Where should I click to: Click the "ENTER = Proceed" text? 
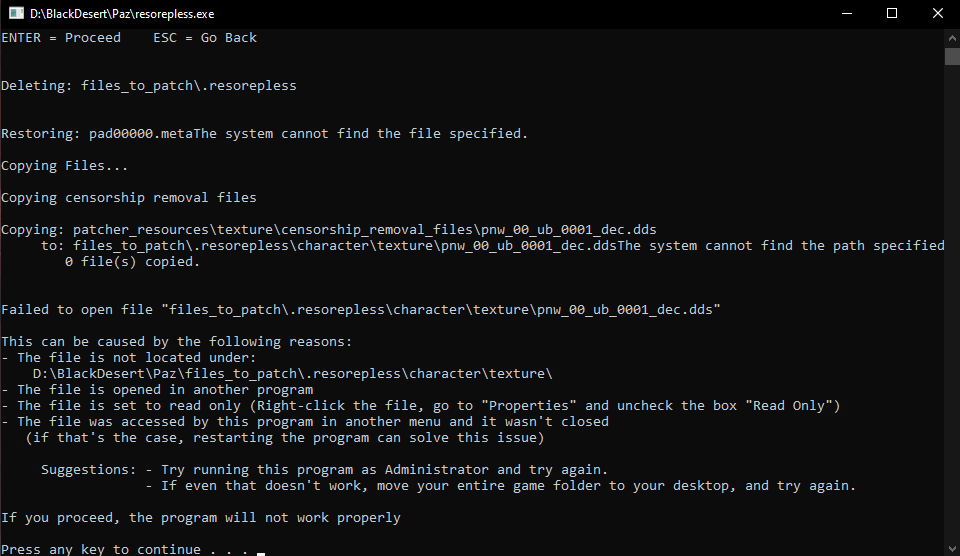(61, 38)
